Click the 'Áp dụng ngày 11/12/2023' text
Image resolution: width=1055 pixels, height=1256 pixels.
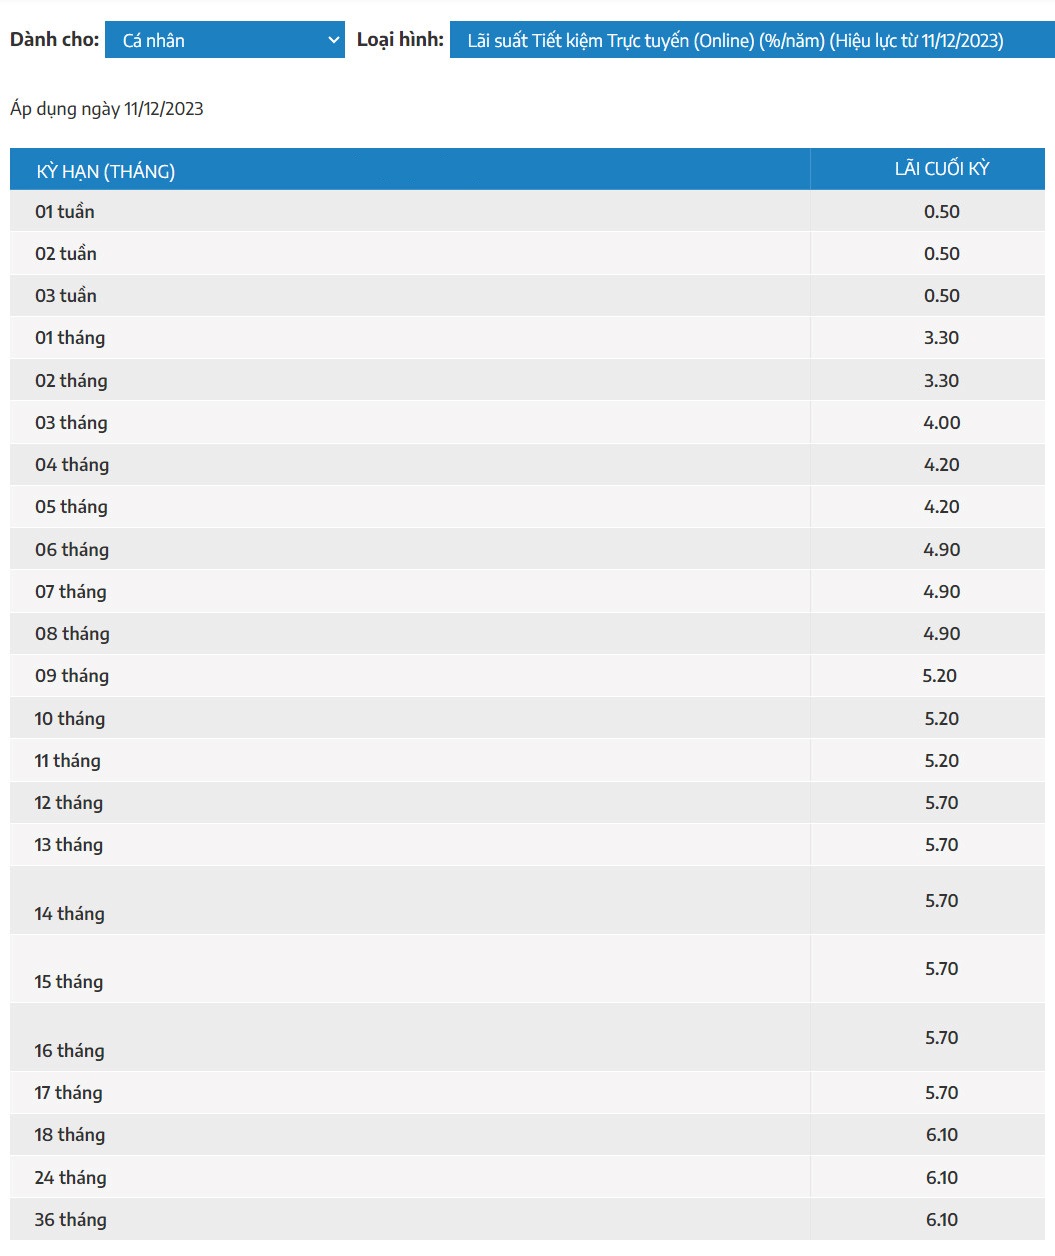coord(107,109)
